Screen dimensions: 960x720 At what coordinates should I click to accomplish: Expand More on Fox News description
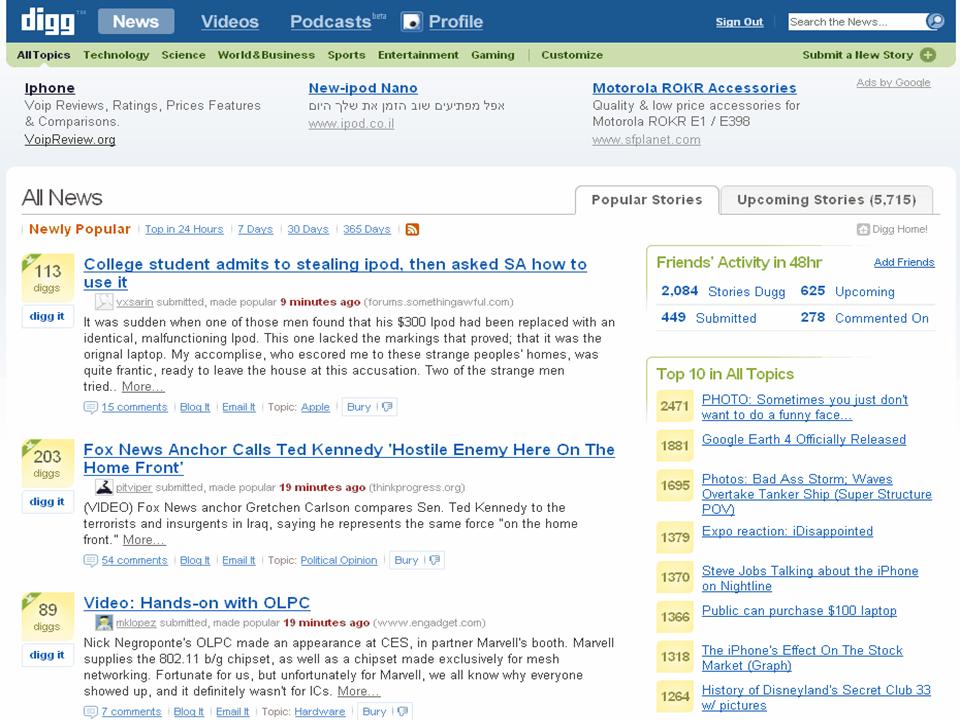(x=144, y=540)
